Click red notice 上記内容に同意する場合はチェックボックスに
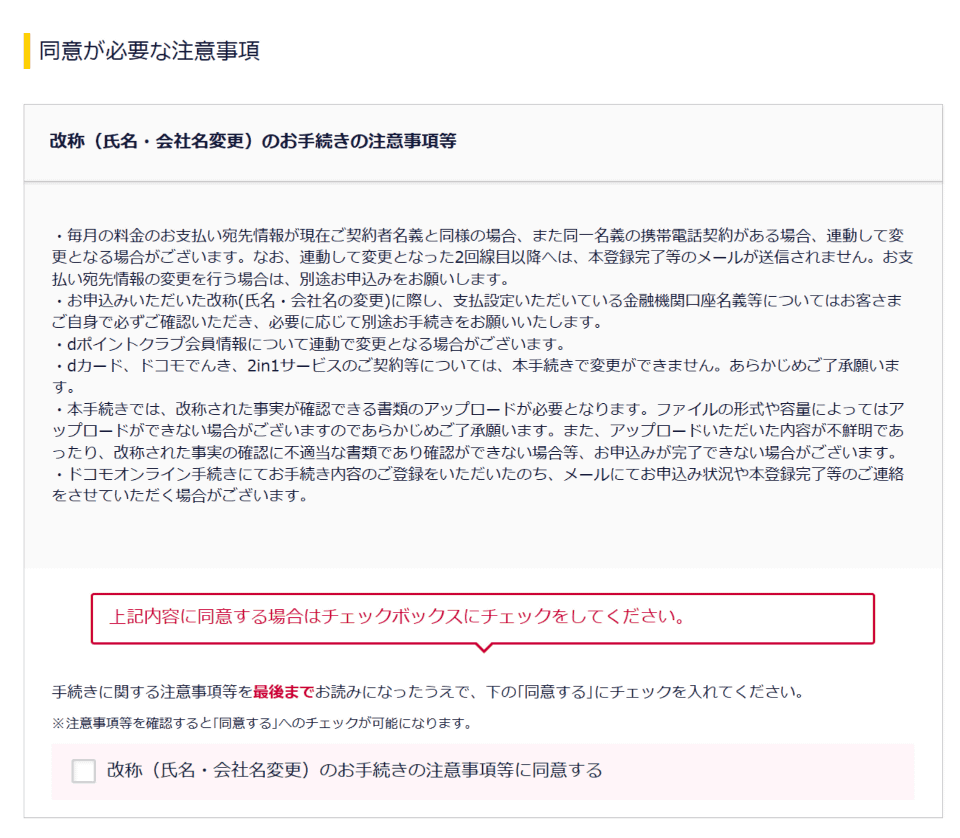This screenshot has height=838, width=960. coord(482,618)
